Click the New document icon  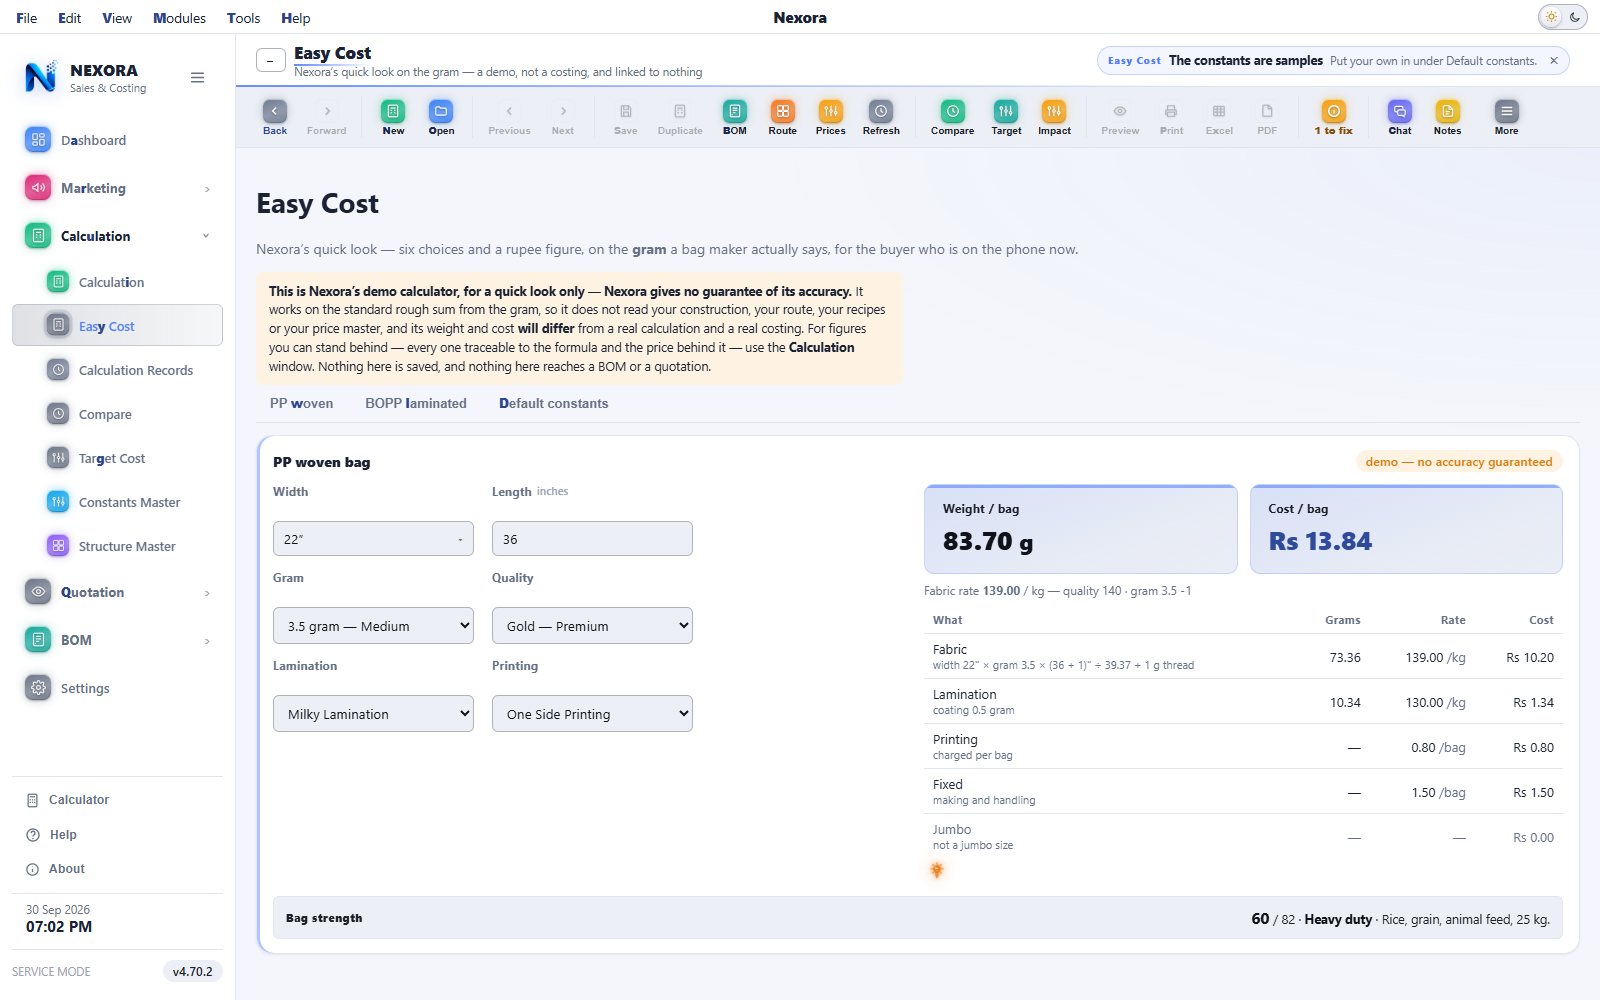393,117
